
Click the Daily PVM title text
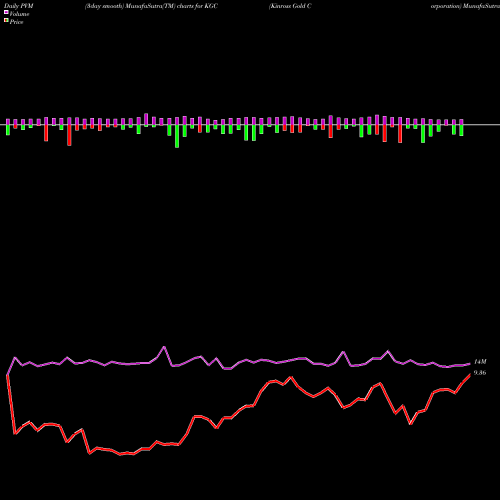(x=19, y=6)
